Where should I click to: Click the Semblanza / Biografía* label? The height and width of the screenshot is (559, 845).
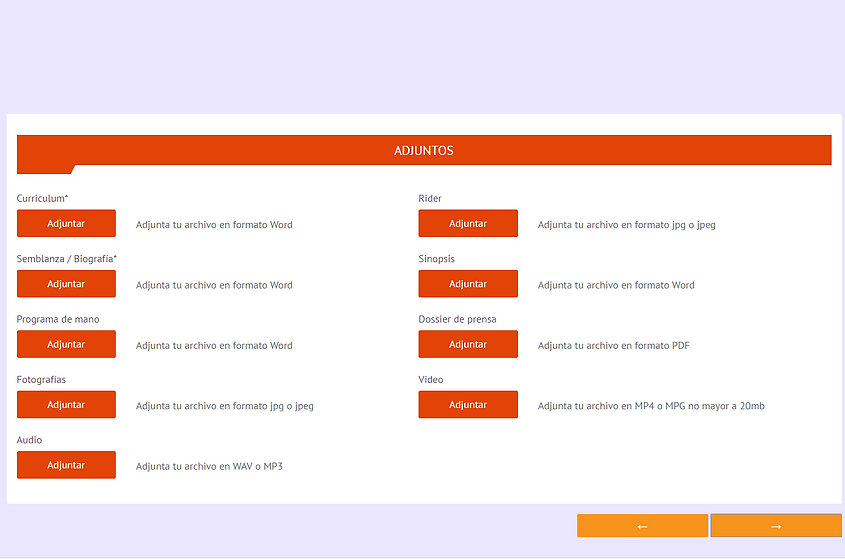[x=66, y=259]
